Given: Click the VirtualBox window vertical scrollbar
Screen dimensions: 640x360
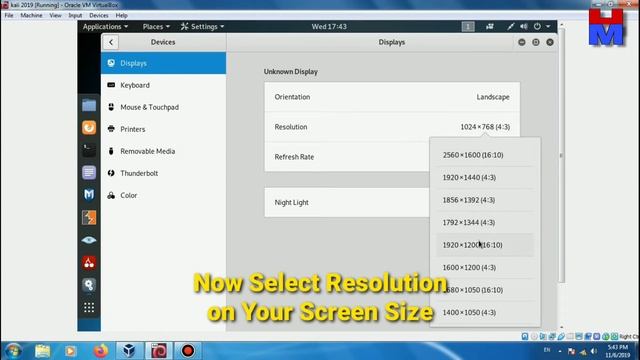Looking at the screenshot, I should pos(562,155).
